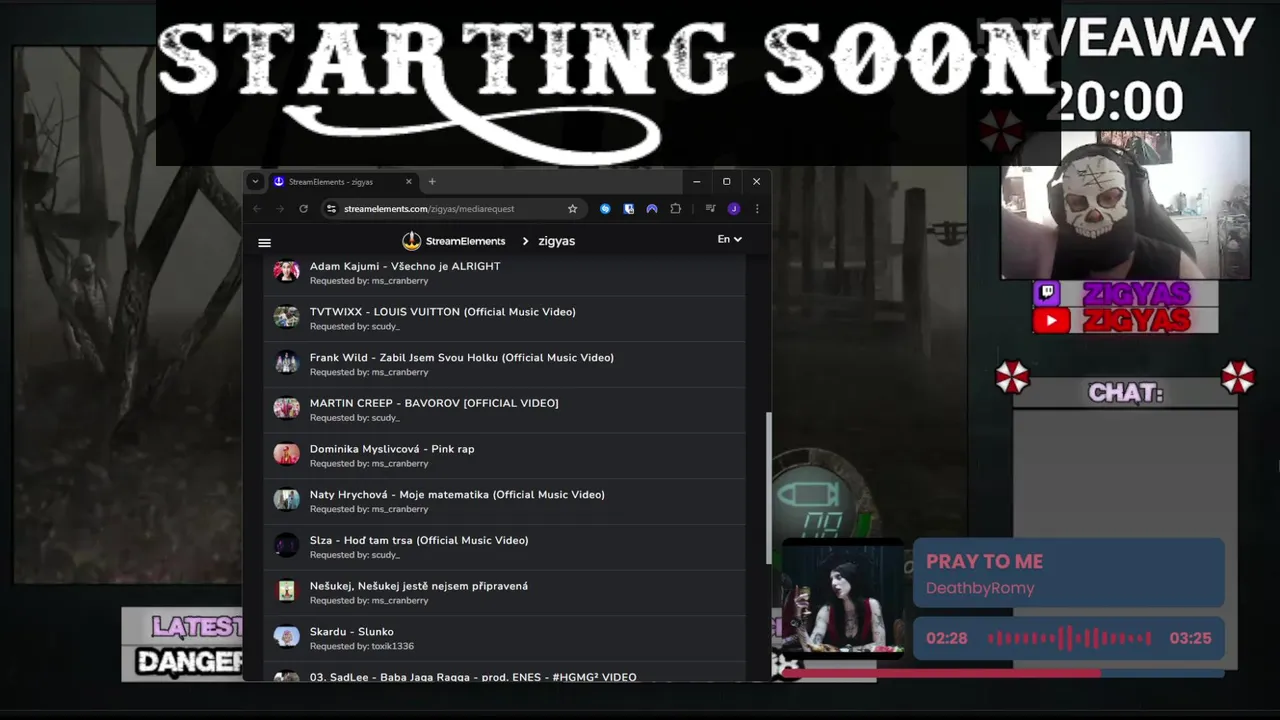Image resolution: width=1280 pixels, height=720 pixels.
Task: Click the StreamElements header text link
Action: [x=465, y=241]
